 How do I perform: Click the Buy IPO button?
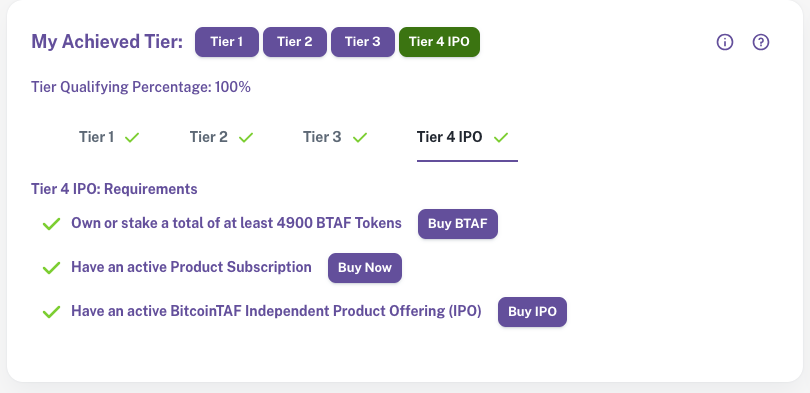[x=532, y=312]
